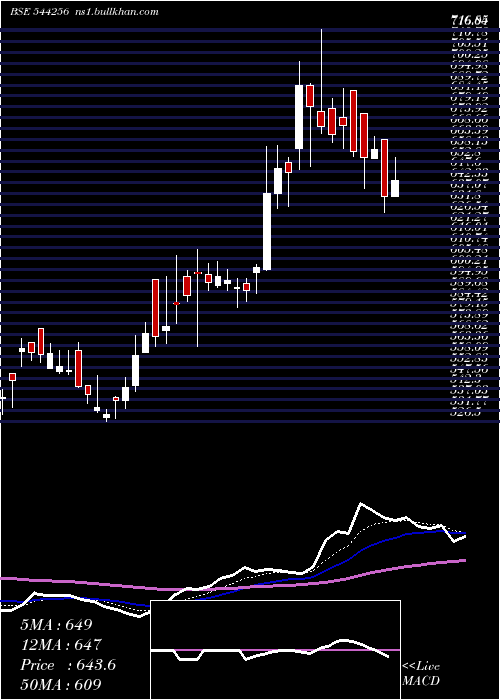Click the tallest white candlestick body
Viewport: 500px width, 700px height.
click(x=267, y=232)
